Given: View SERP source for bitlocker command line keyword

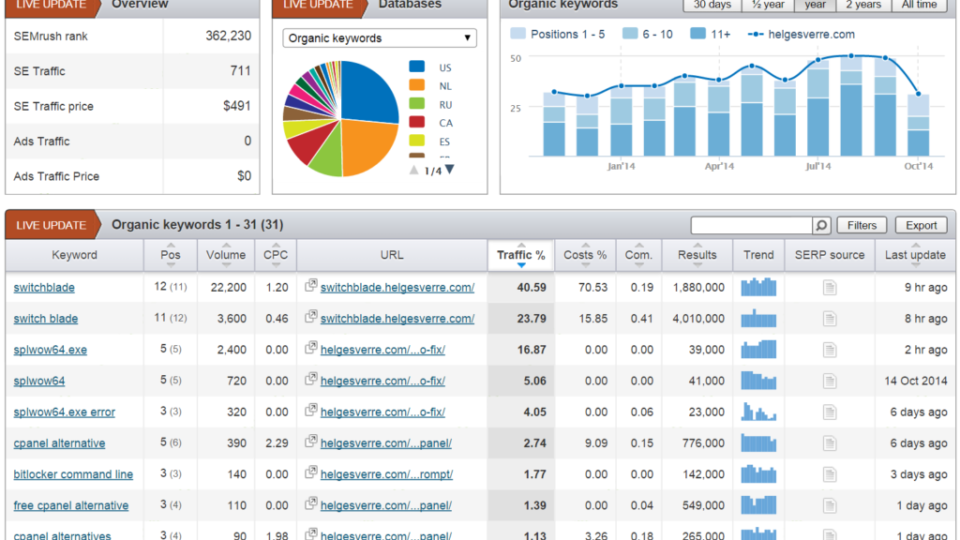Looking at the screenshot, I should coord(830,474).
